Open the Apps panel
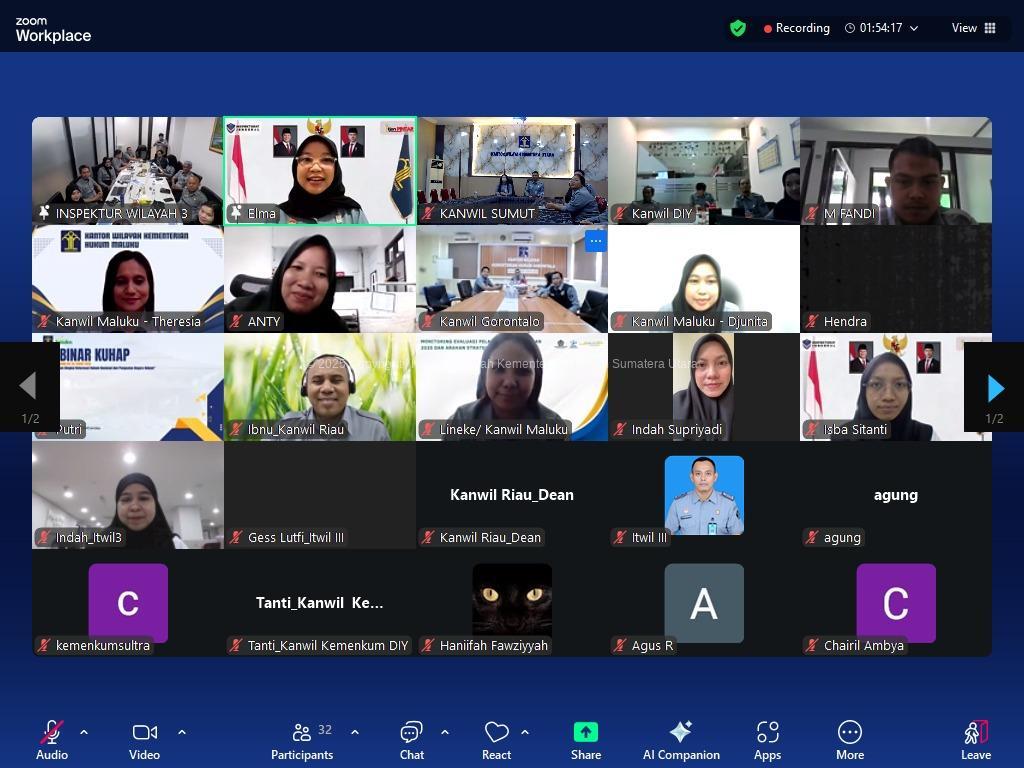This screenshot has width=1024, height=768. [767, 741]
